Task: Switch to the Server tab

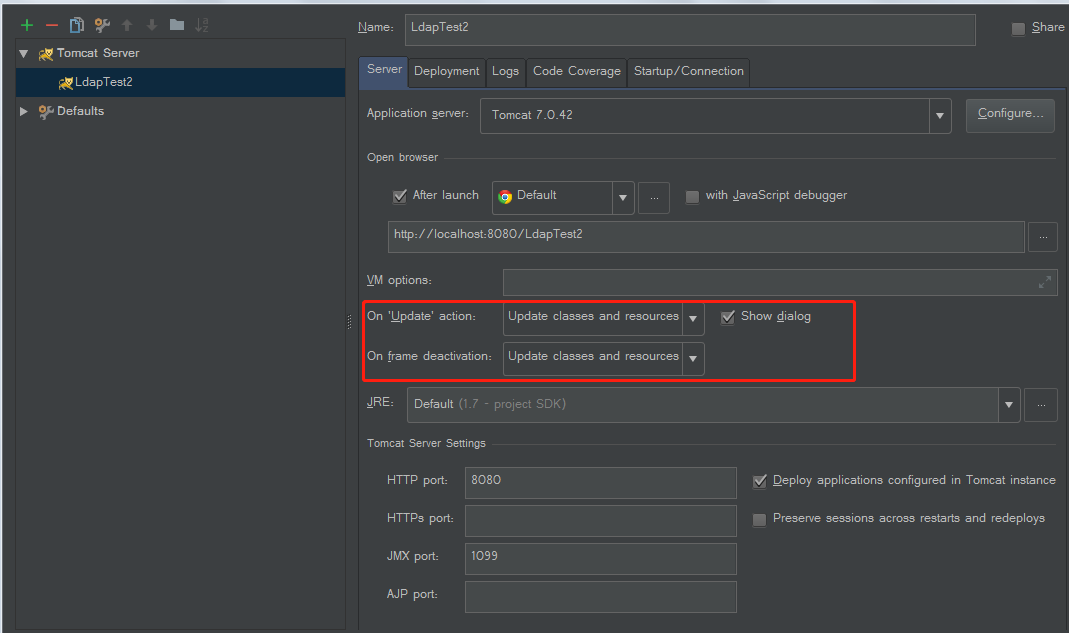Action: 384,72
